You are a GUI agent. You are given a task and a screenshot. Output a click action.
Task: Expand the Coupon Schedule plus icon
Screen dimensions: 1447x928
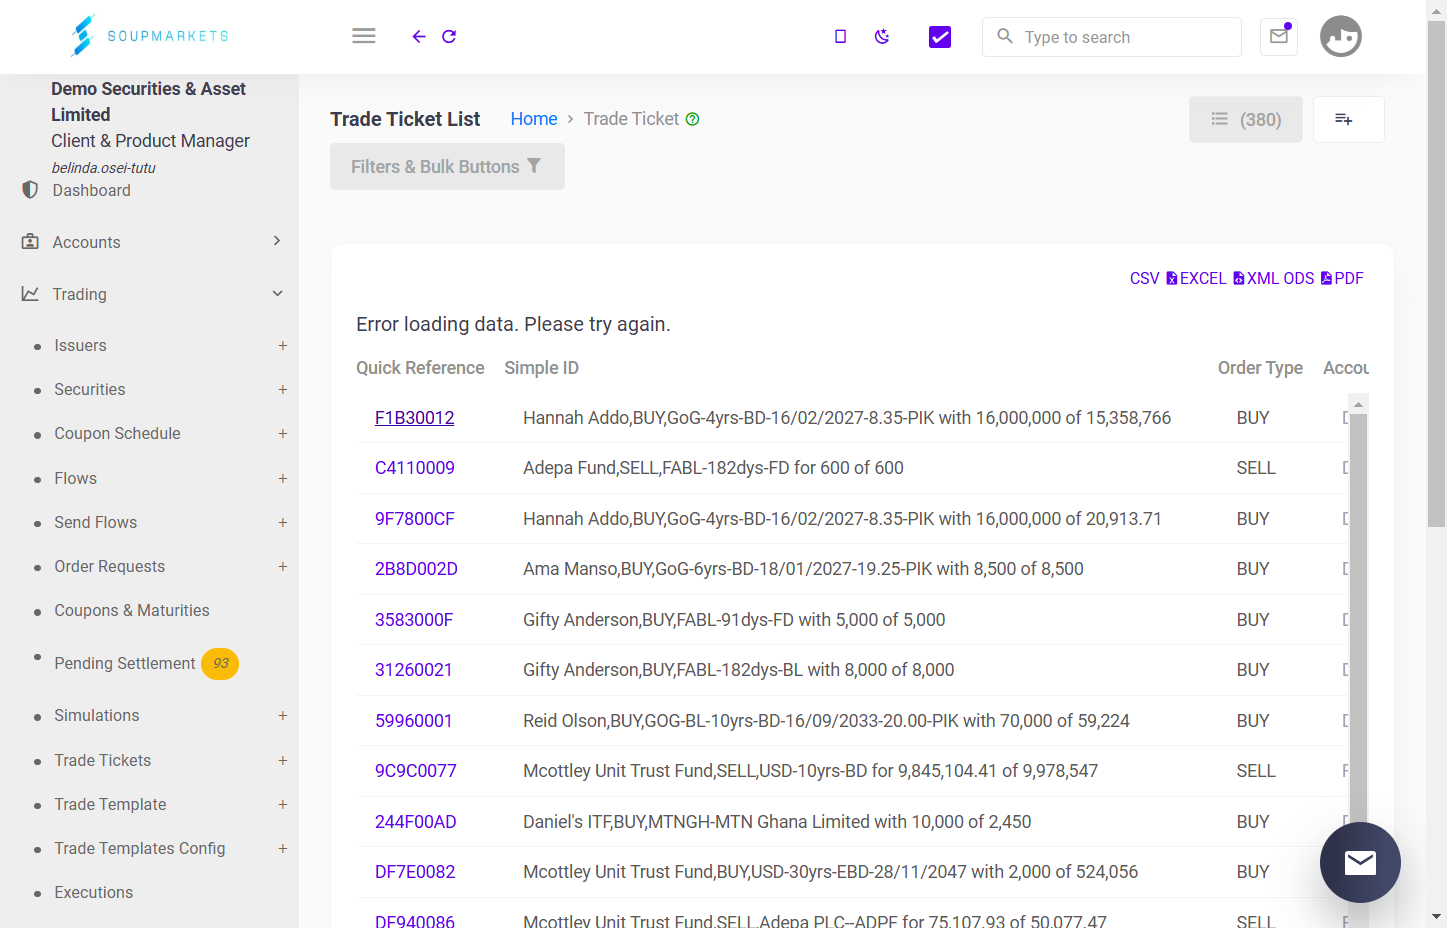(283, 433)
